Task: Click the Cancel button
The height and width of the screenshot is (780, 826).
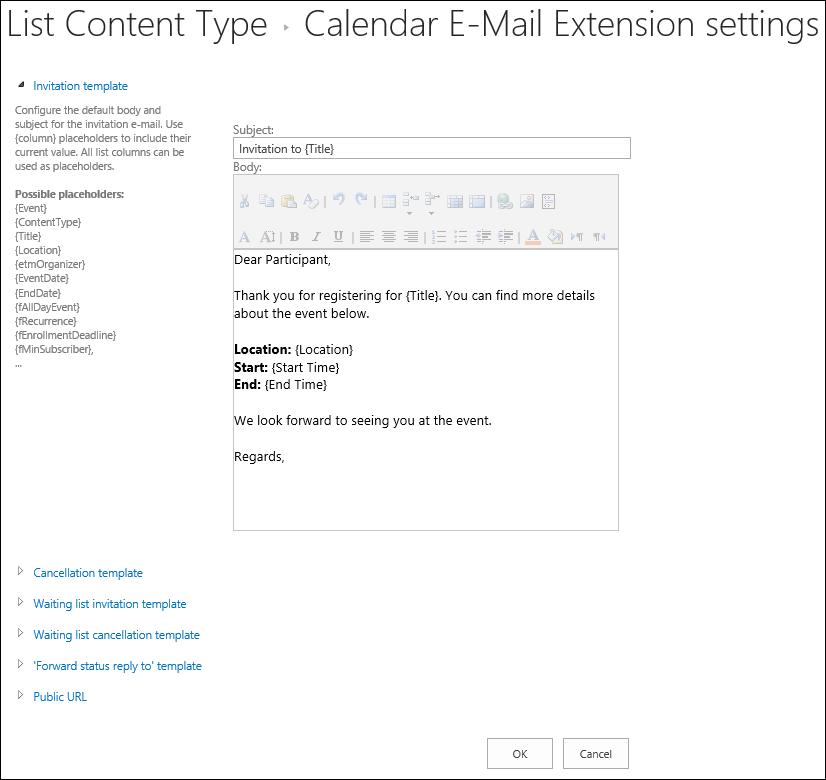Action: [x=596, y=754]
